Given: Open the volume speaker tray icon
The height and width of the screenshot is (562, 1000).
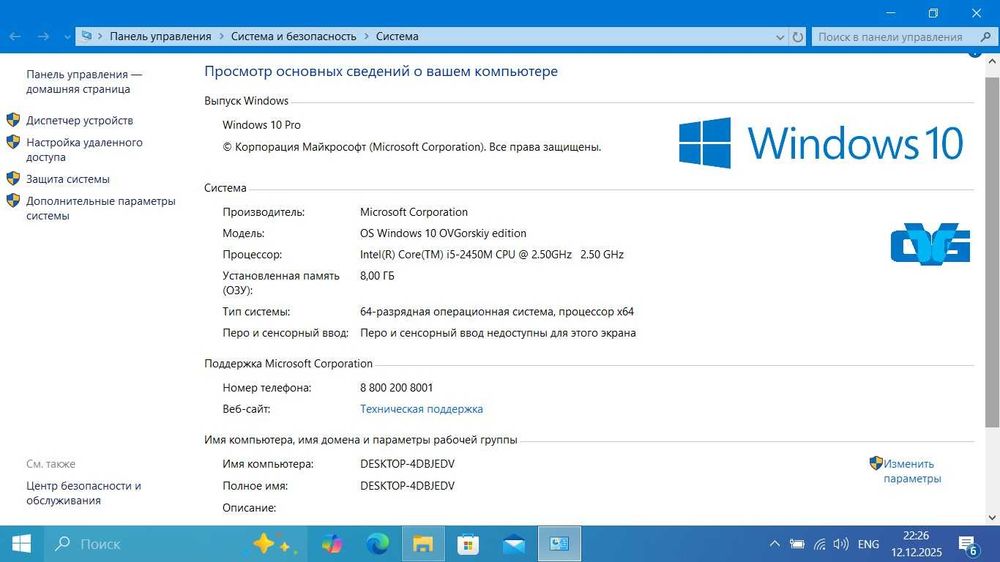Looking at the screenshot, I should pyautogui.click(x=841, y=544).
